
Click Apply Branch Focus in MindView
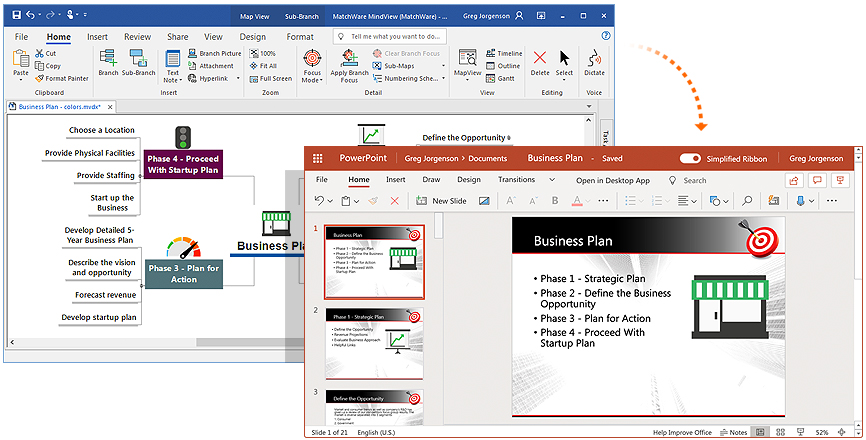(x=349, y=66)
